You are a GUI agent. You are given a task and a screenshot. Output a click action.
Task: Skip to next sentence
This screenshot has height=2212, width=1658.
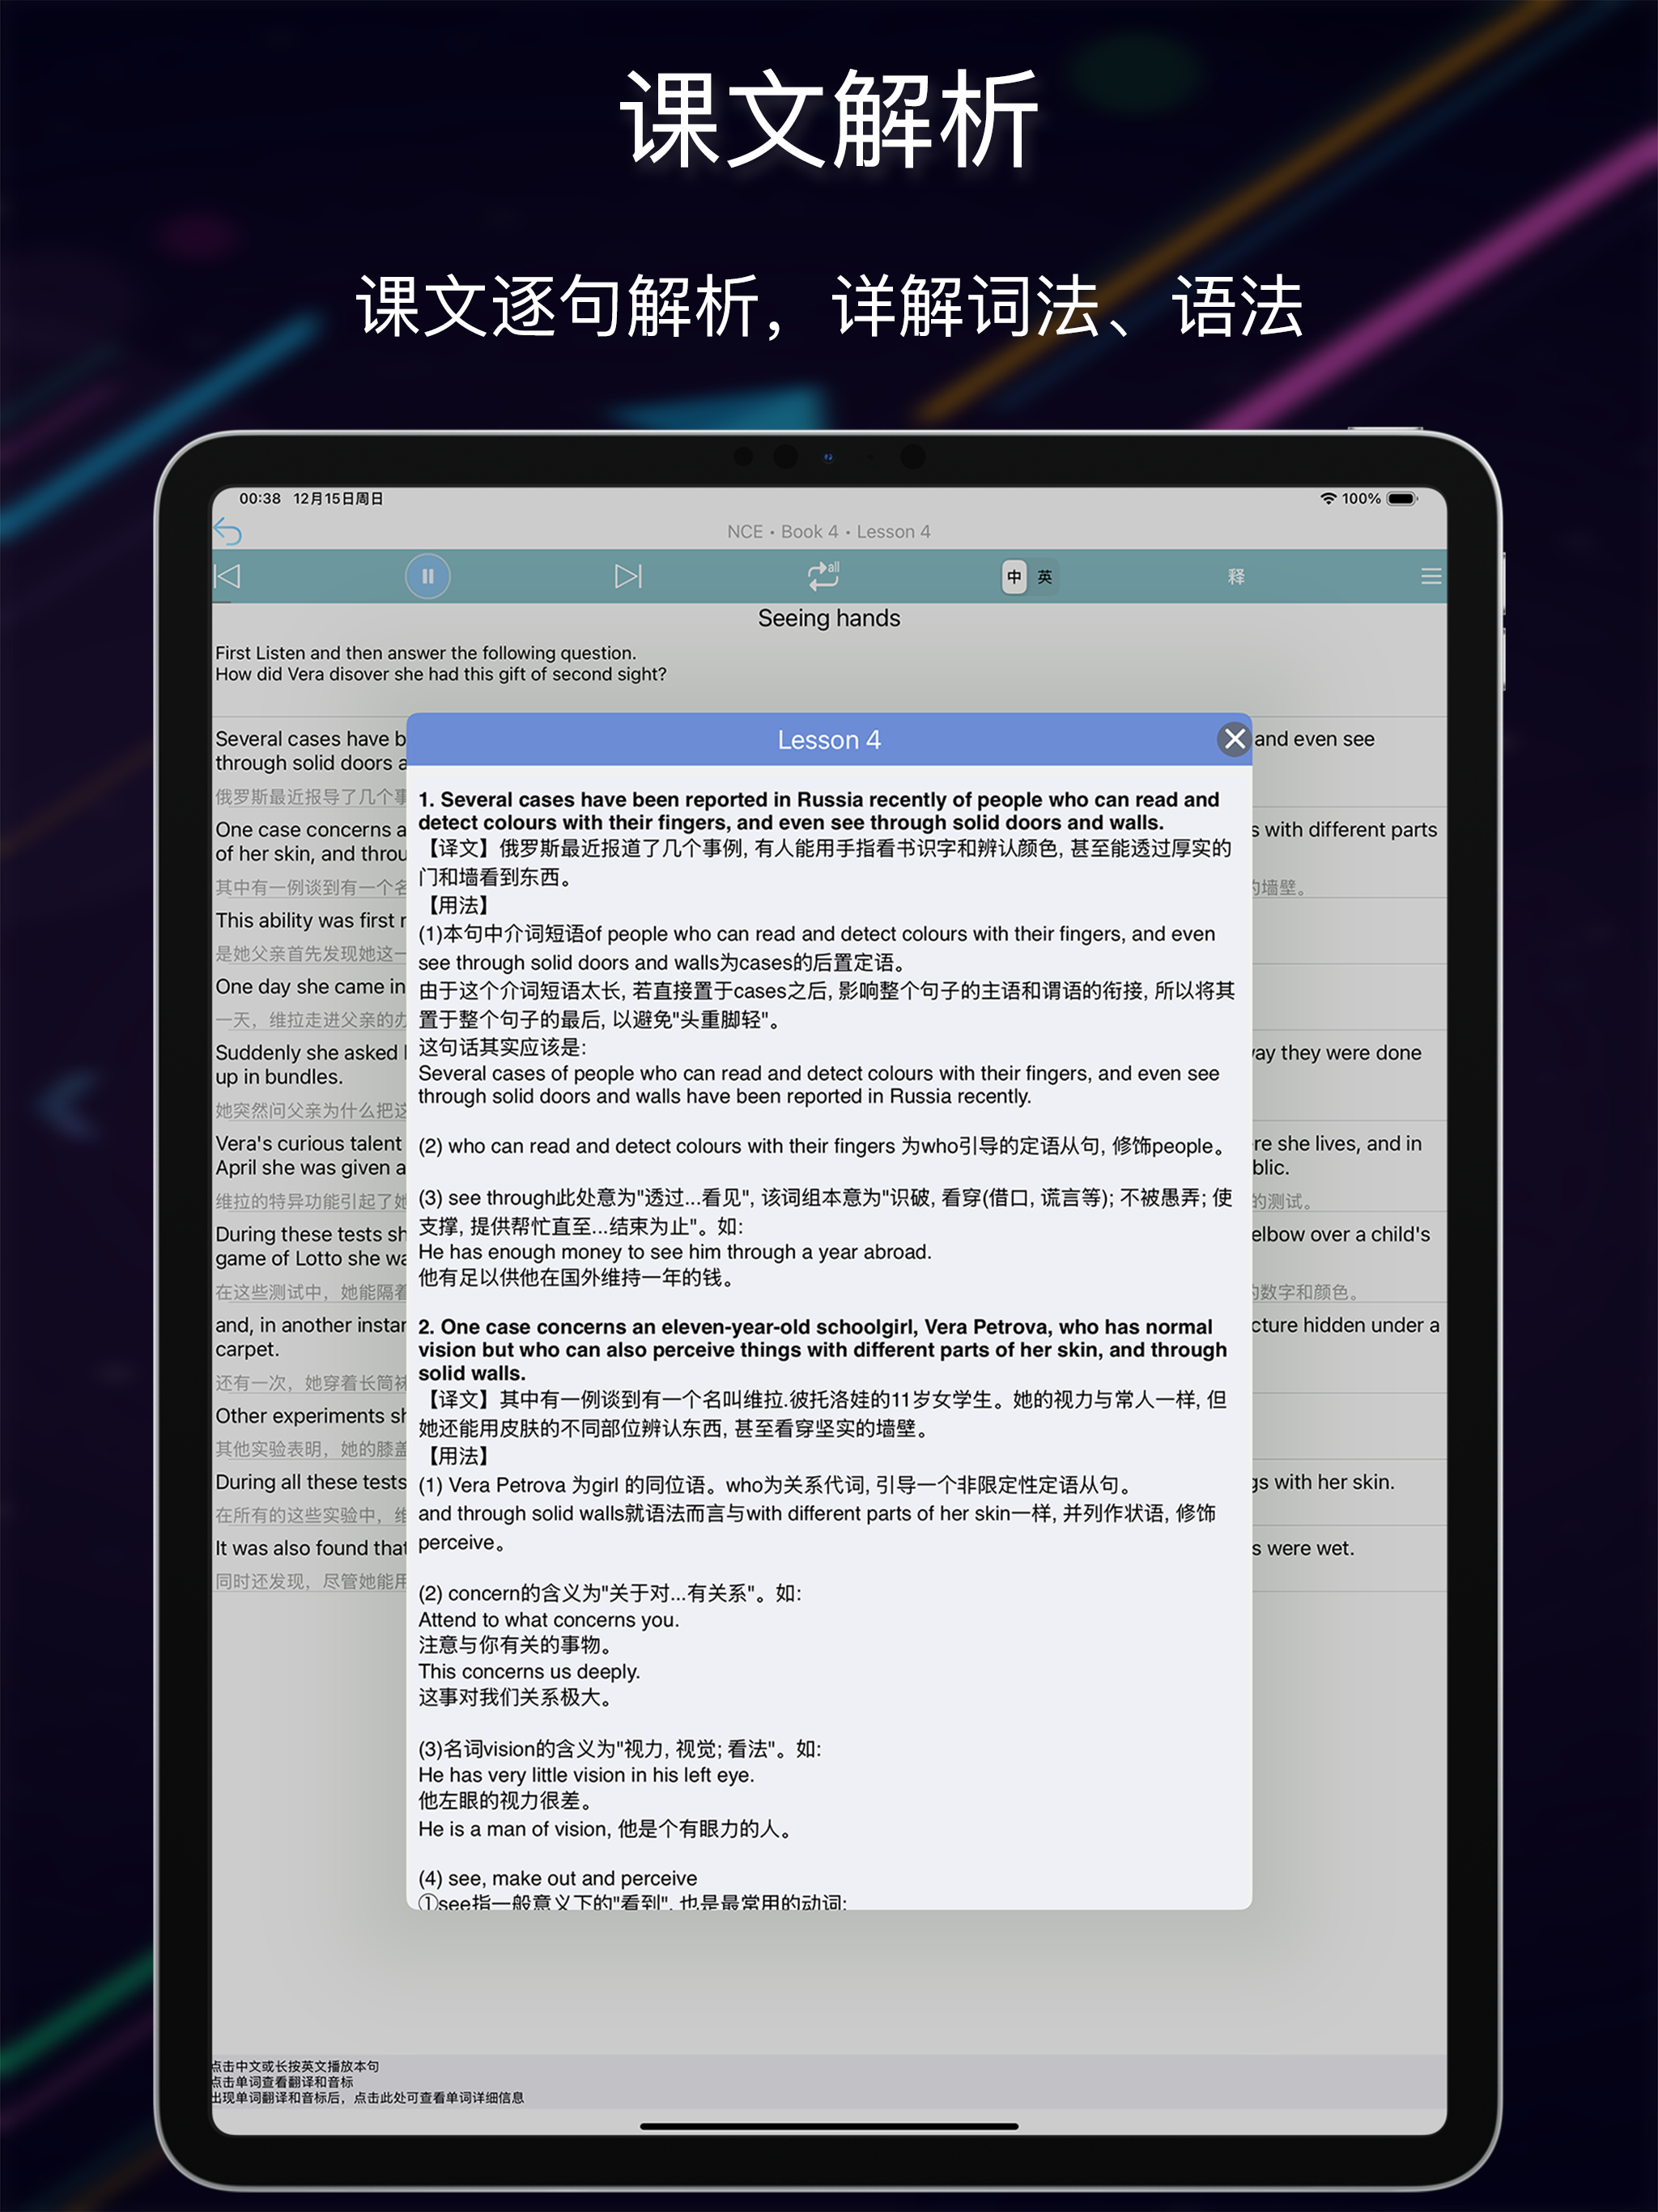point(628,576)
